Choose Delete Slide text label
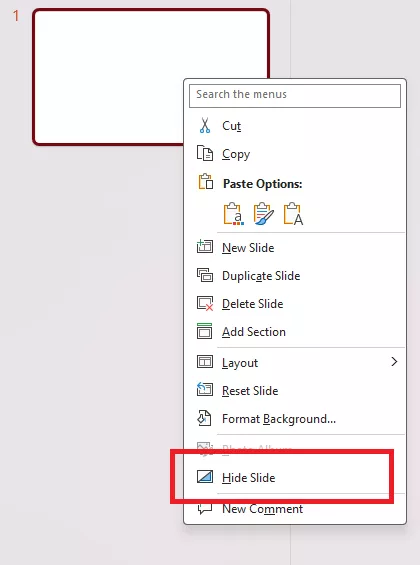This screenshot has height=565, width=420. [x=253, y=304]
